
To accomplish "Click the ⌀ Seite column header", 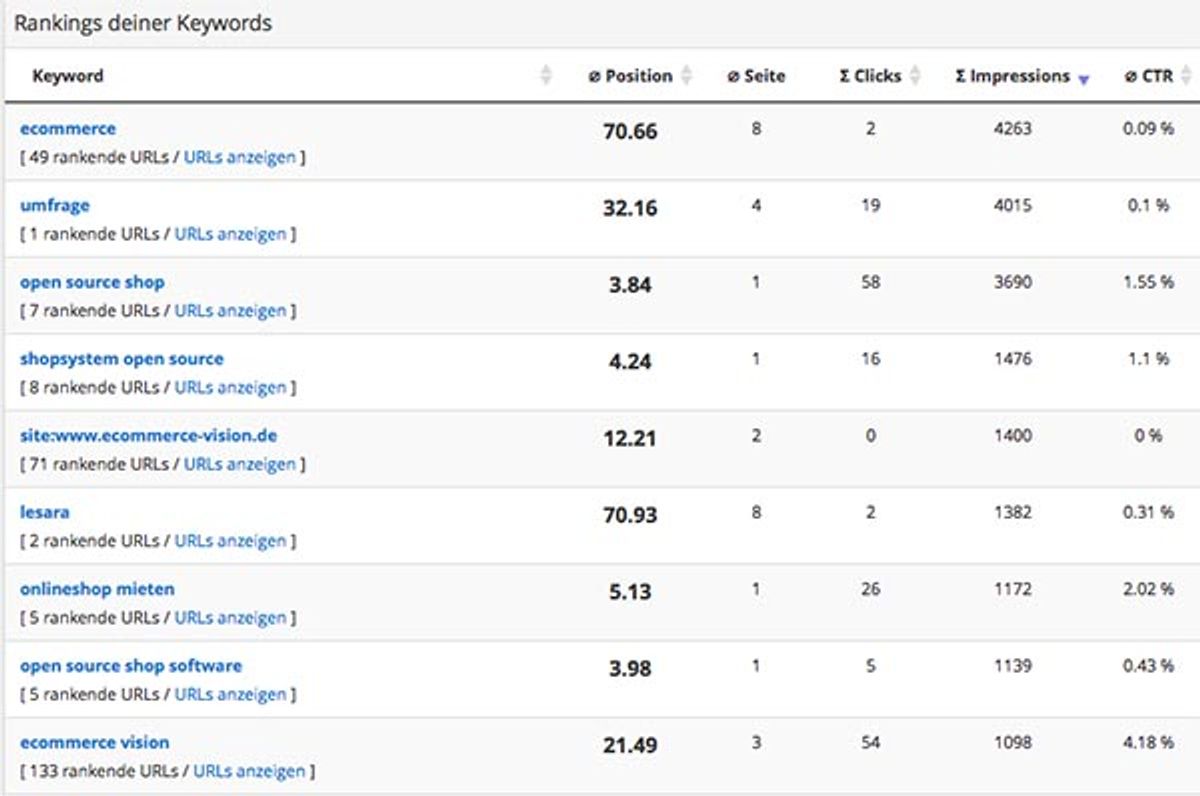I will click(x=756, y=76).
